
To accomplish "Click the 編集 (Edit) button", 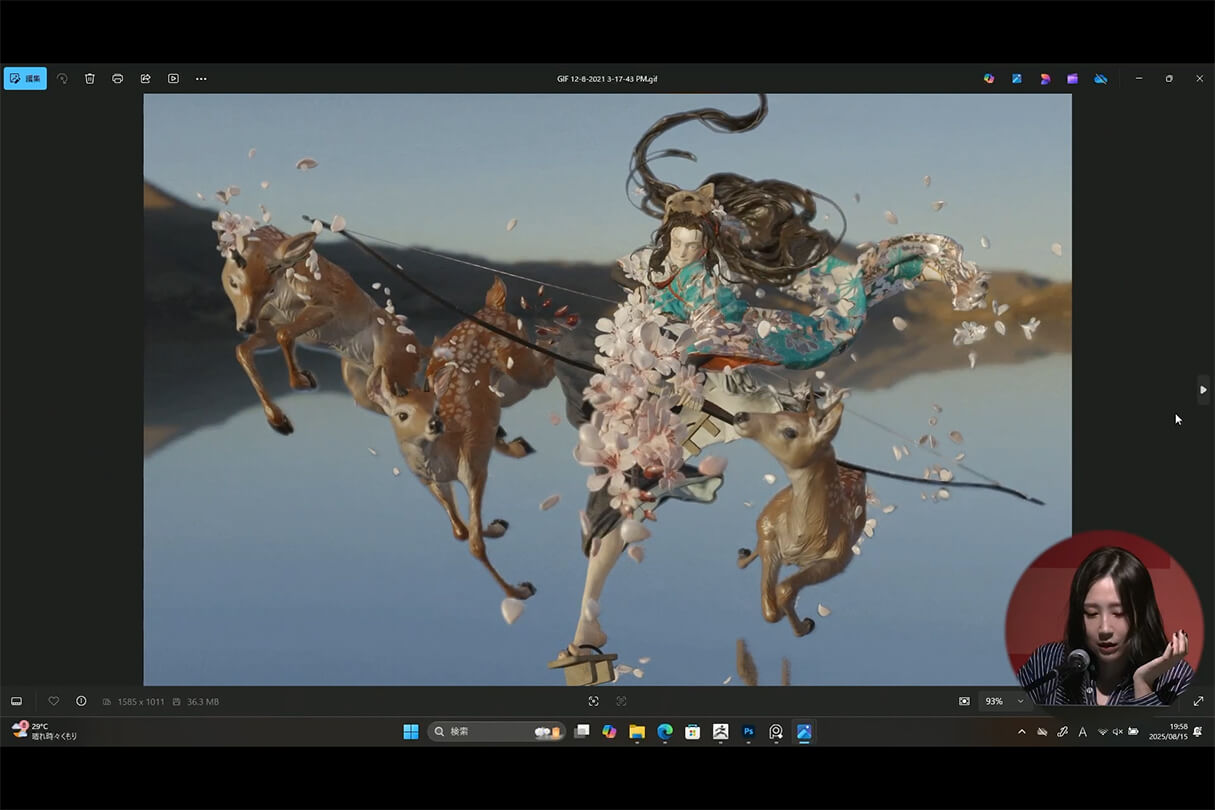I will click(25, 78).
